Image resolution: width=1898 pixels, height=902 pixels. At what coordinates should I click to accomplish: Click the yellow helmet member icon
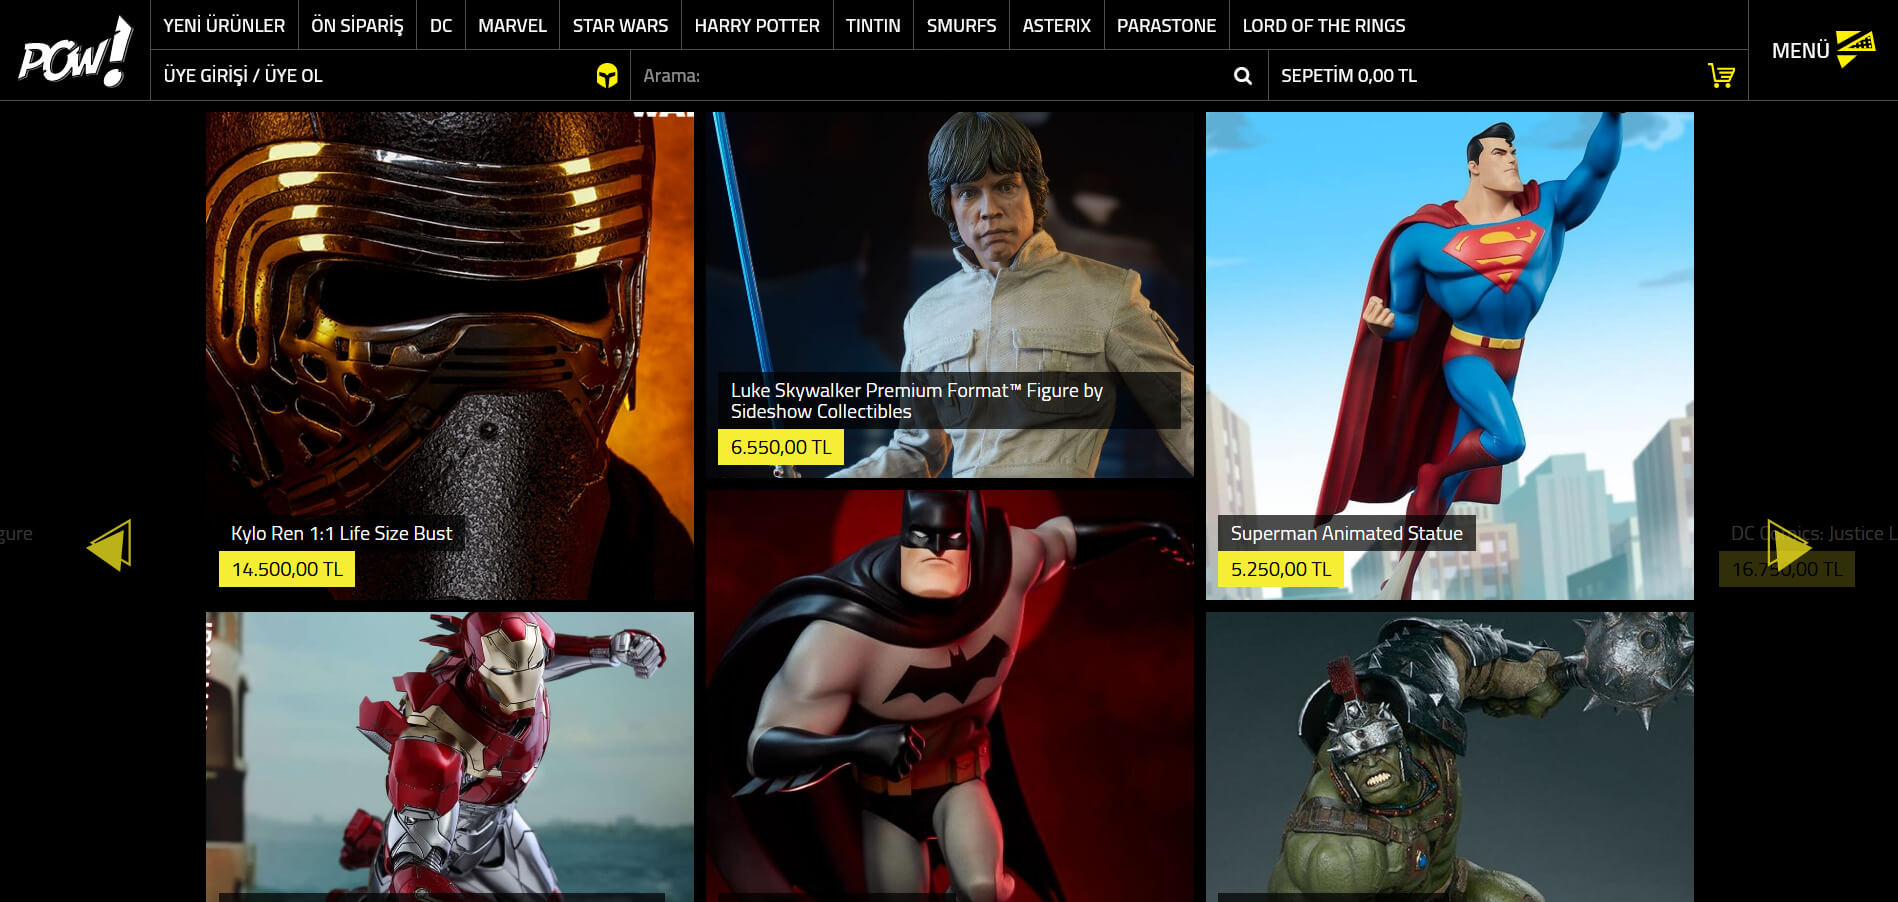pos(606,76)
